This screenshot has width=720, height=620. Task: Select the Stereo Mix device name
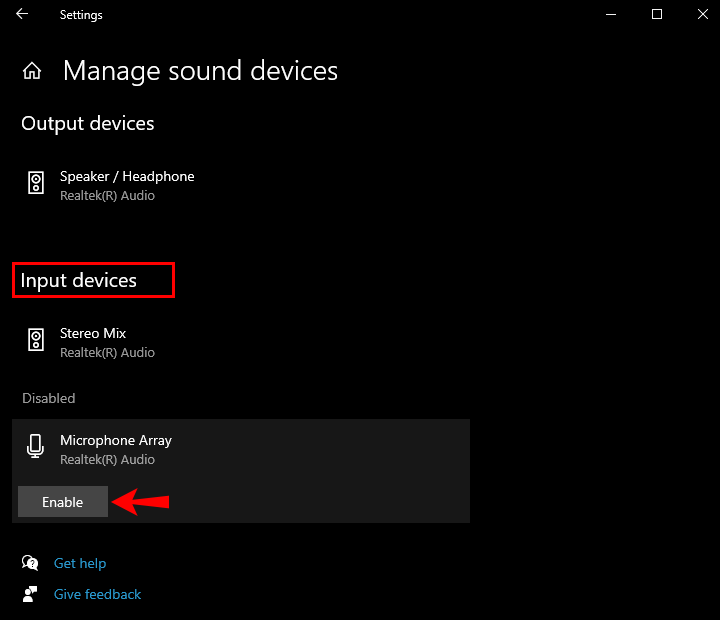tap(93, 333)
